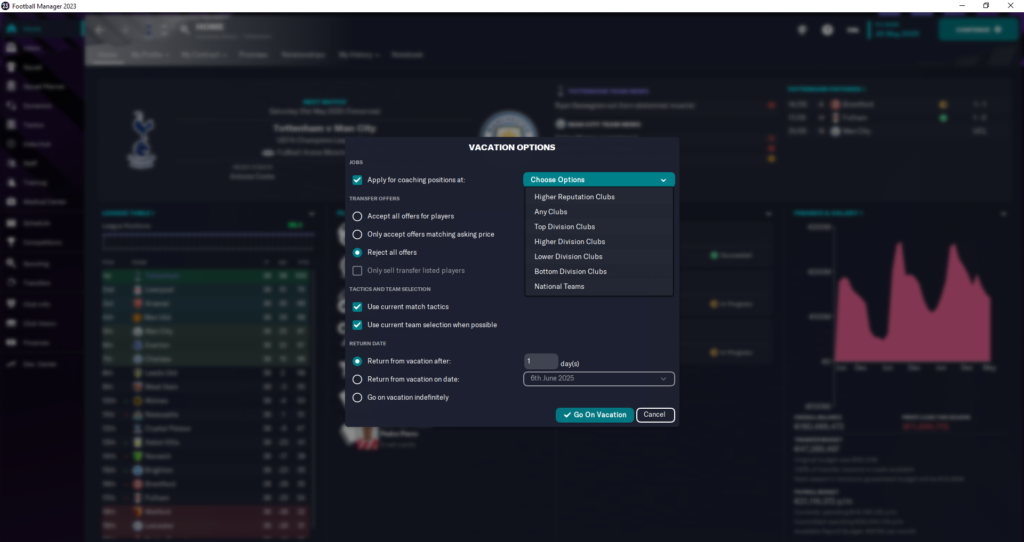Select Return from vacation after option
The width and height of the screenshot is (1024, 542).
pyautogui.click(x=357, y=361)
